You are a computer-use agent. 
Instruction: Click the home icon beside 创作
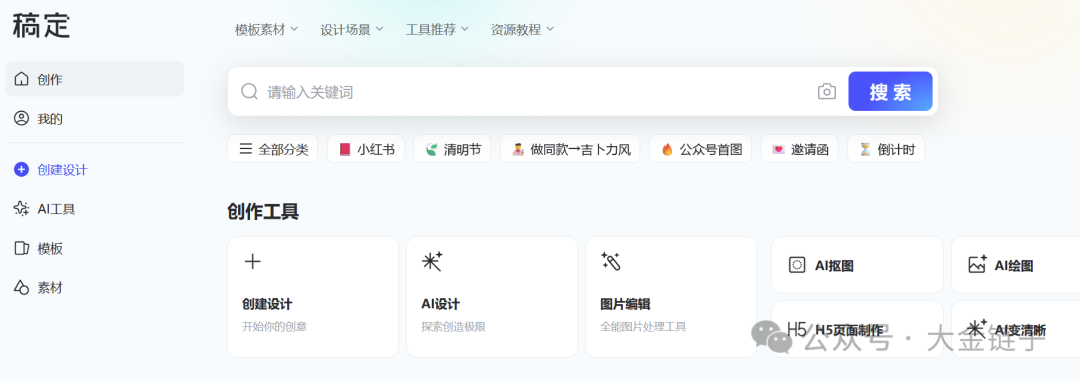click(x=22, y=79)
